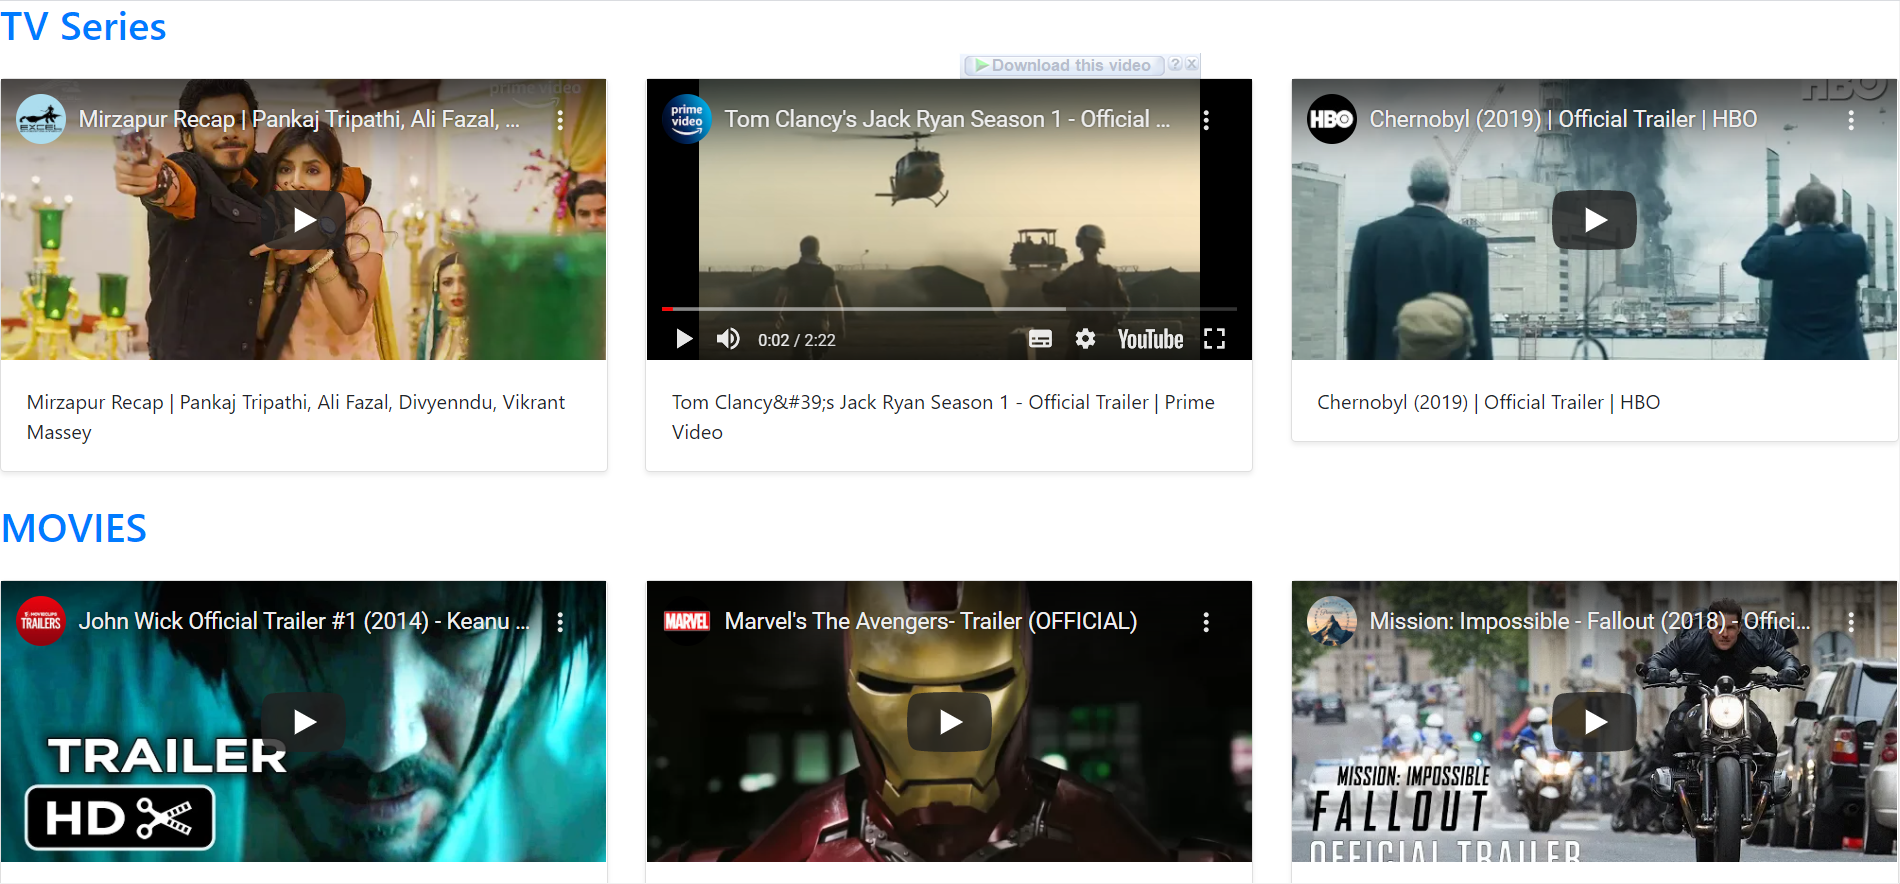Seek on the Jack Ryan video progress bar
This screenshot has width=1900, height=884.
coord(949,309)
